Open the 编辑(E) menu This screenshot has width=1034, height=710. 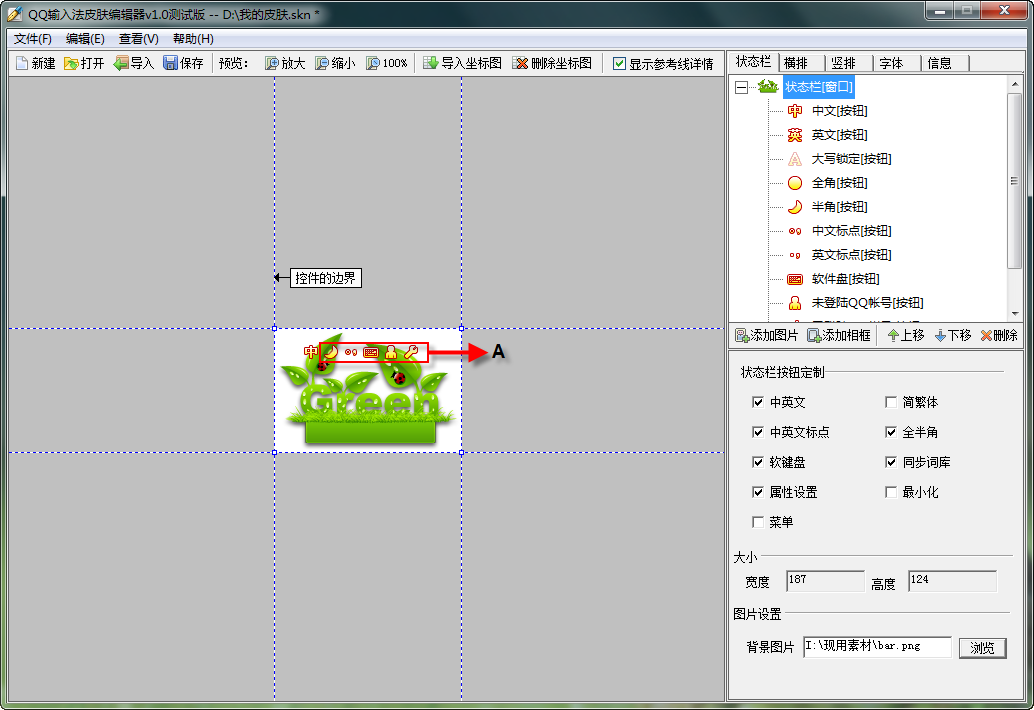pos(85,39)
